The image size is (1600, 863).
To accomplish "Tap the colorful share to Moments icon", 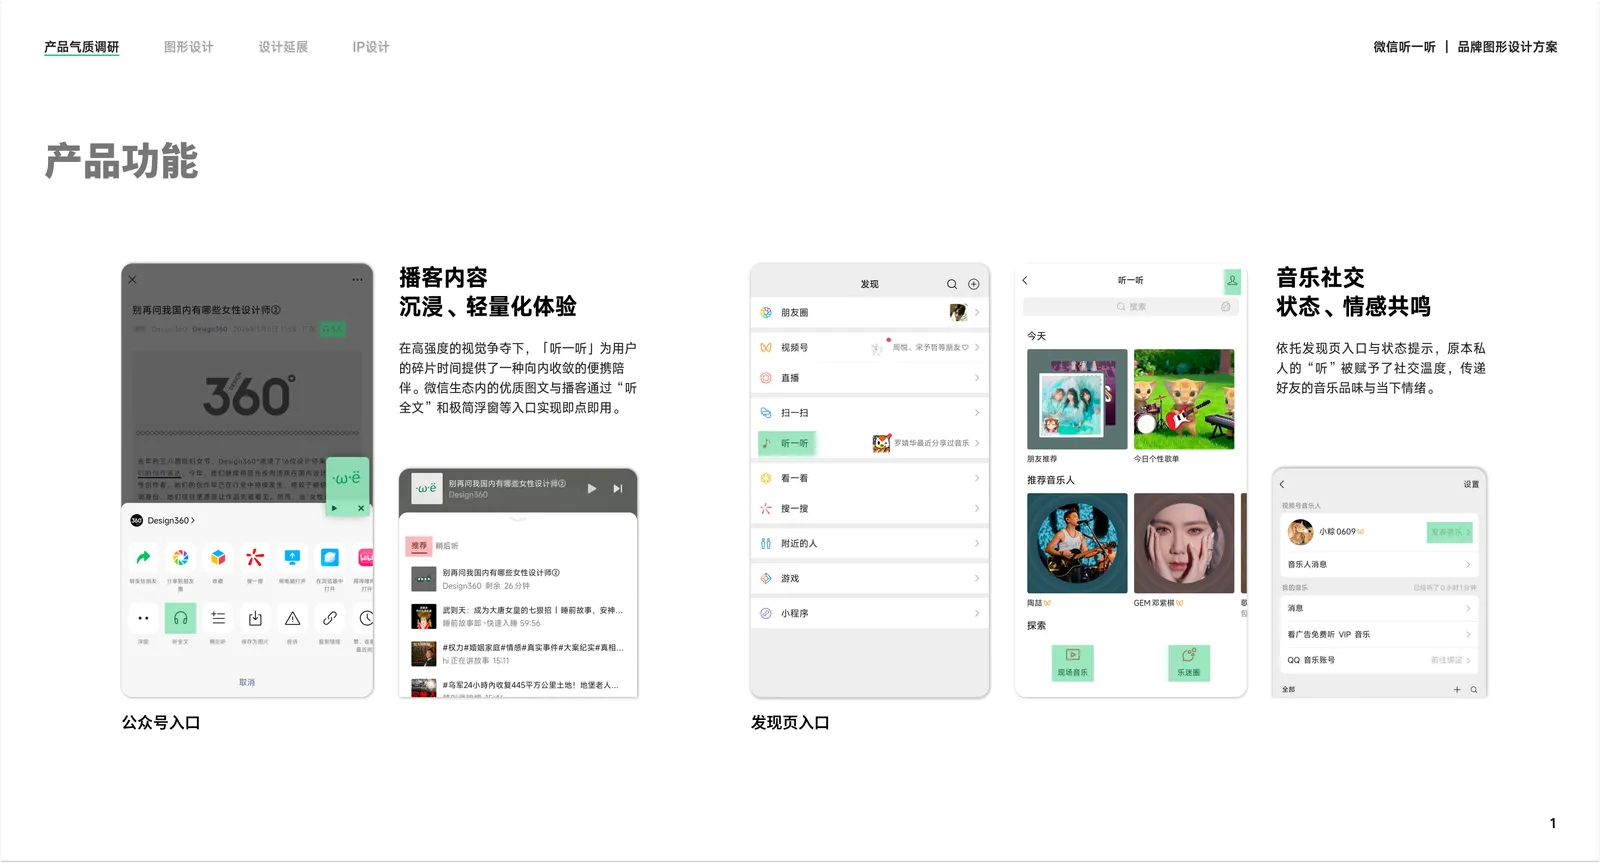I will [180, 557].
